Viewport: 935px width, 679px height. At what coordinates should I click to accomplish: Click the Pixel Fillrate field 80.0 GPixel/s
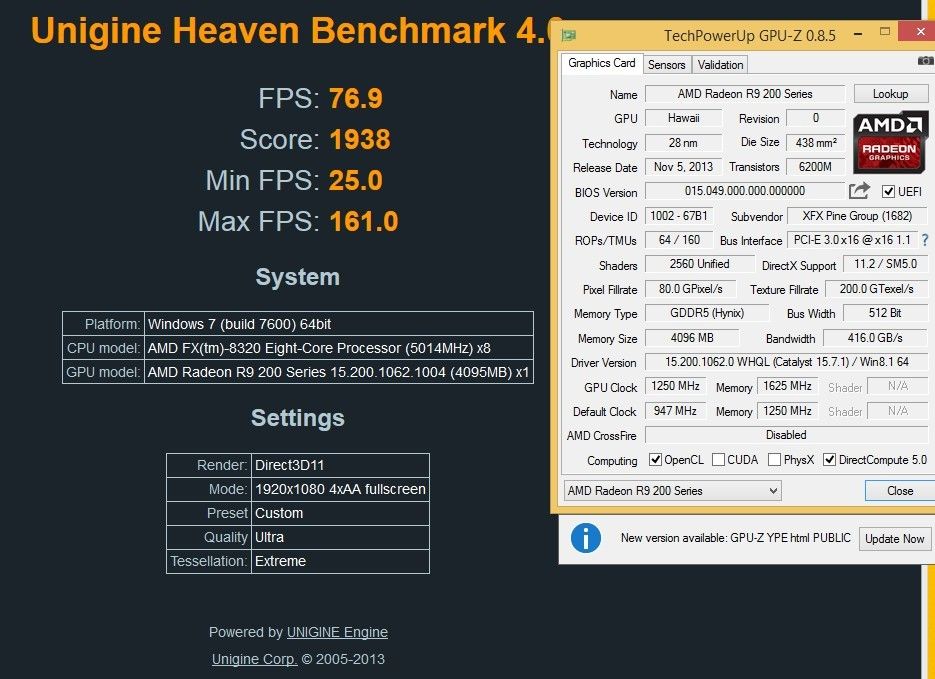coord(691,289)
